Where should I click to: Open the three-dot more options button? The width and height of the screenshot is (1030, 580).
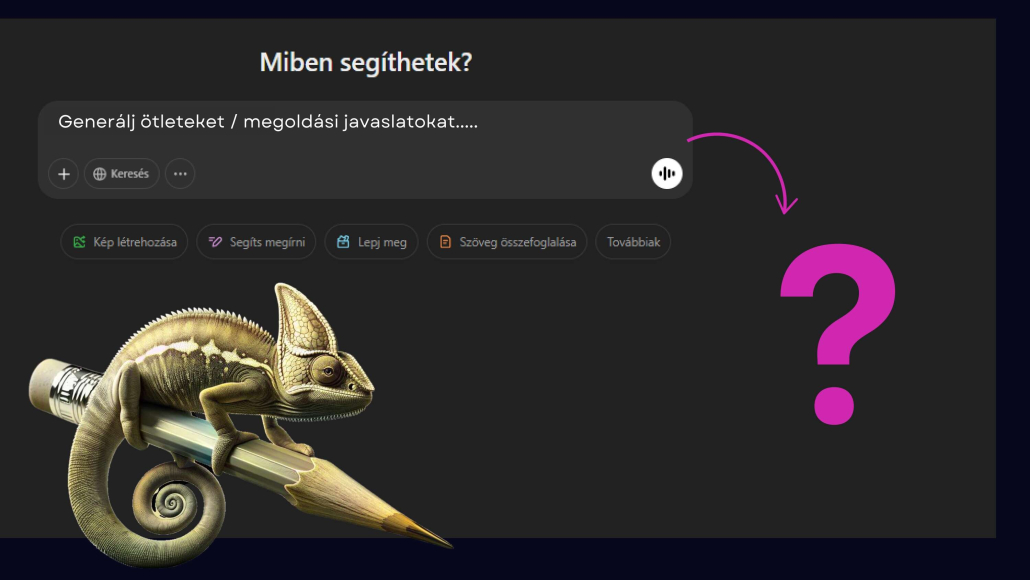point(180,174)
